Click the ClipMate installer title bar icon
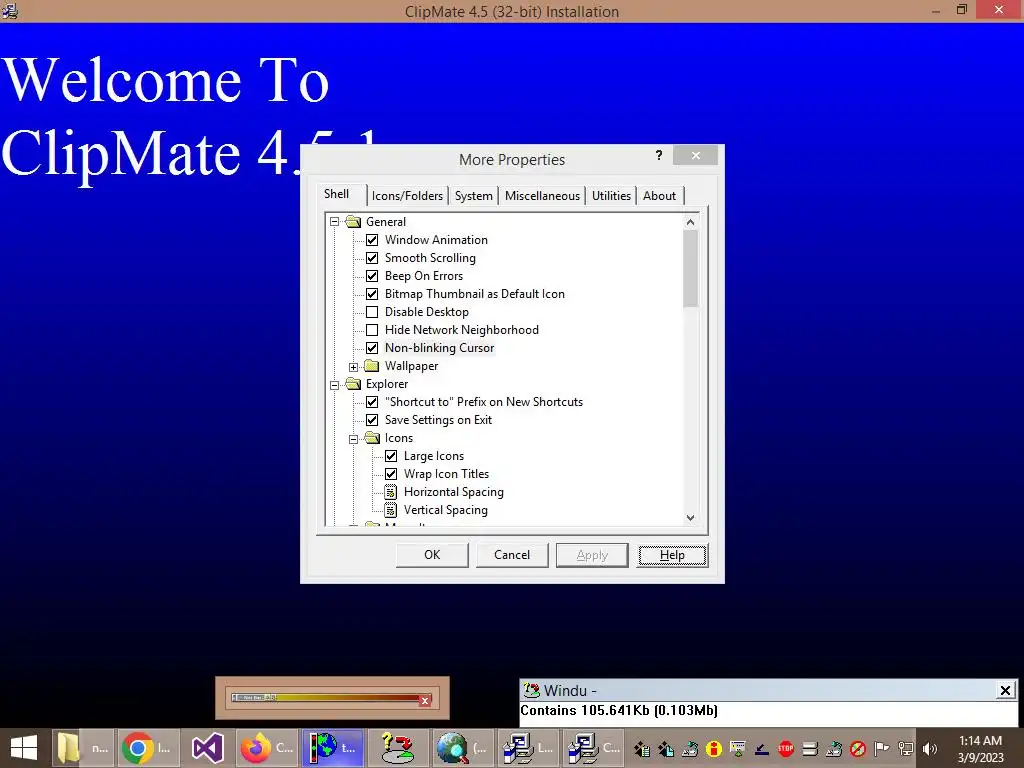Screen dimensions: 1024x768 point(9,11)
